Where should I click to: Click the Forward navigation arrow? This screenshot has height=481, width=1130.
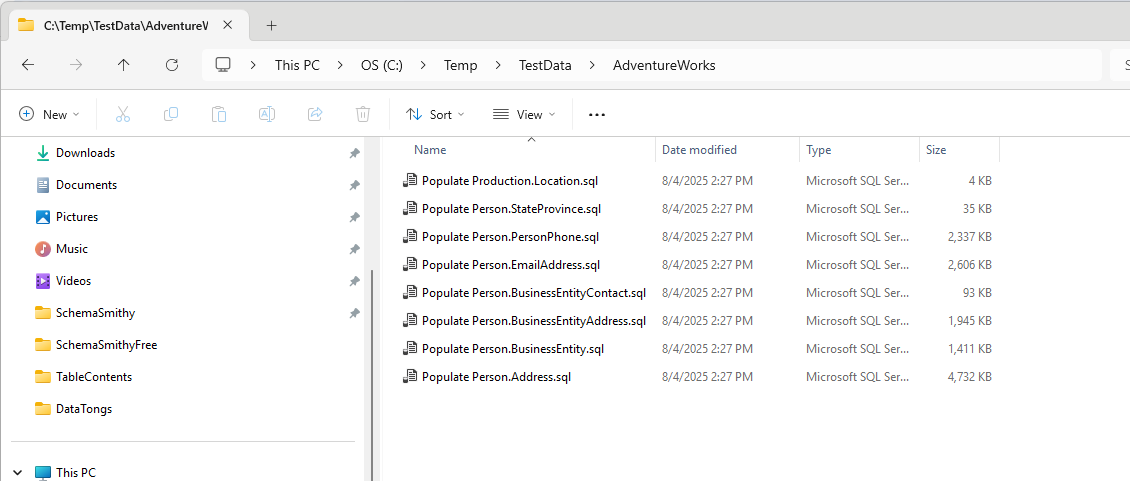point(76,65)
